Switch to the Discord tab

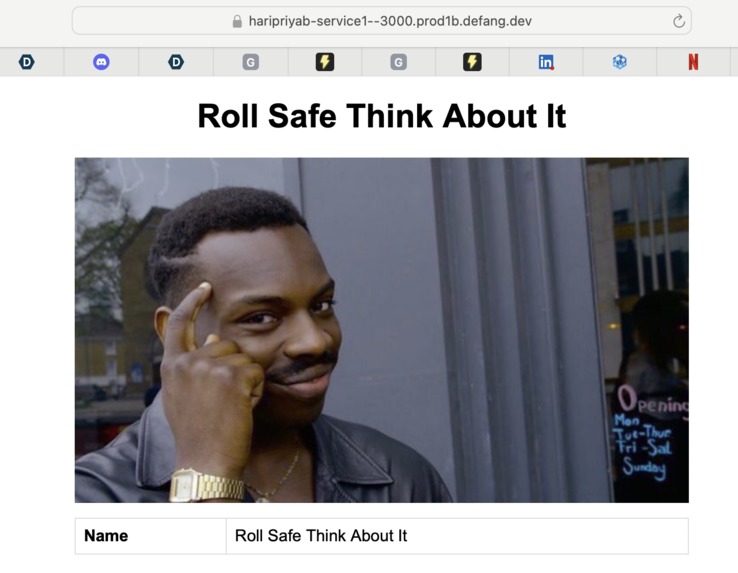pos(101,62)
